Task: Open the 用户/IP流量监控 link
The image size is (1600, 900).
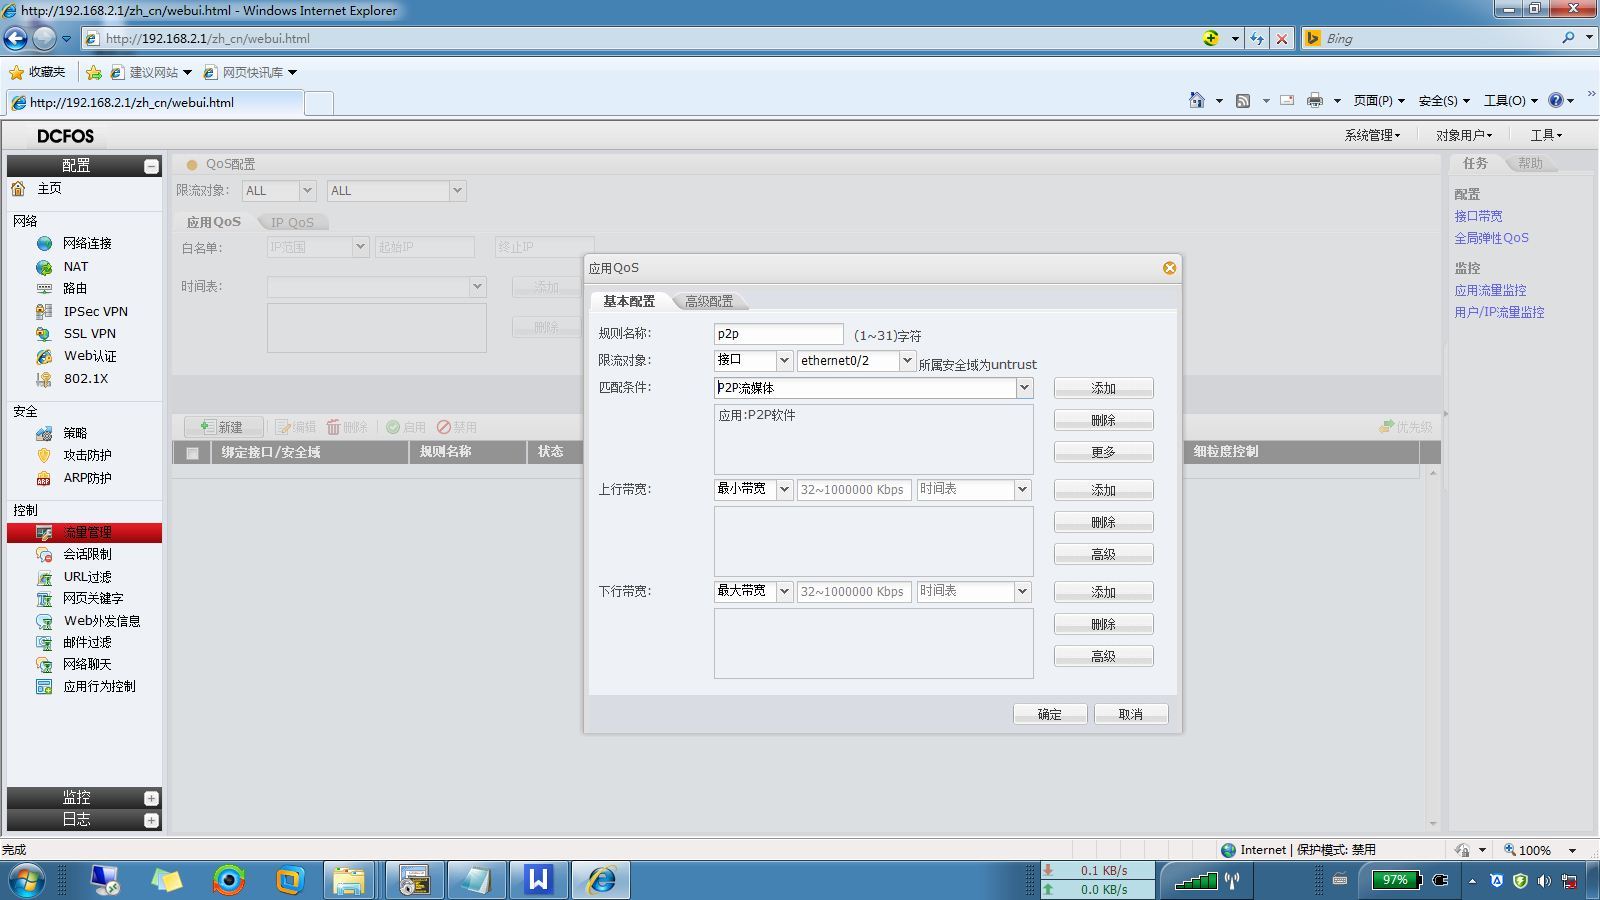Action: click(x=1499, y=312)
